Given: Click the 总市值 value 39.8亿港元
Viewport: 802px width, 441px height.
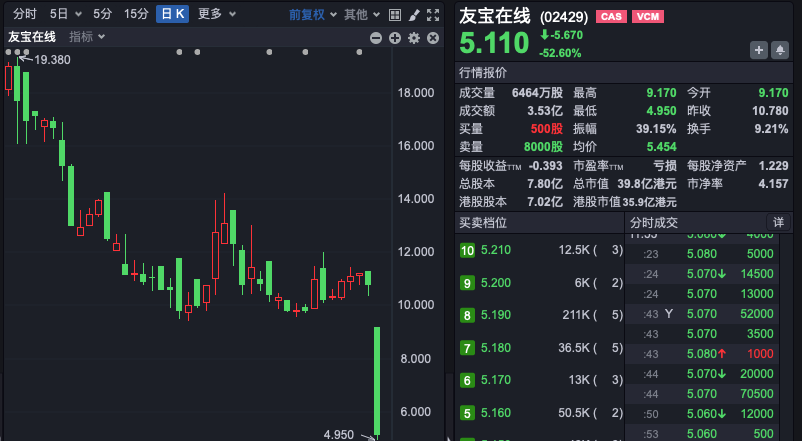Looking at the screenshot, I should [x=647, y=183].
